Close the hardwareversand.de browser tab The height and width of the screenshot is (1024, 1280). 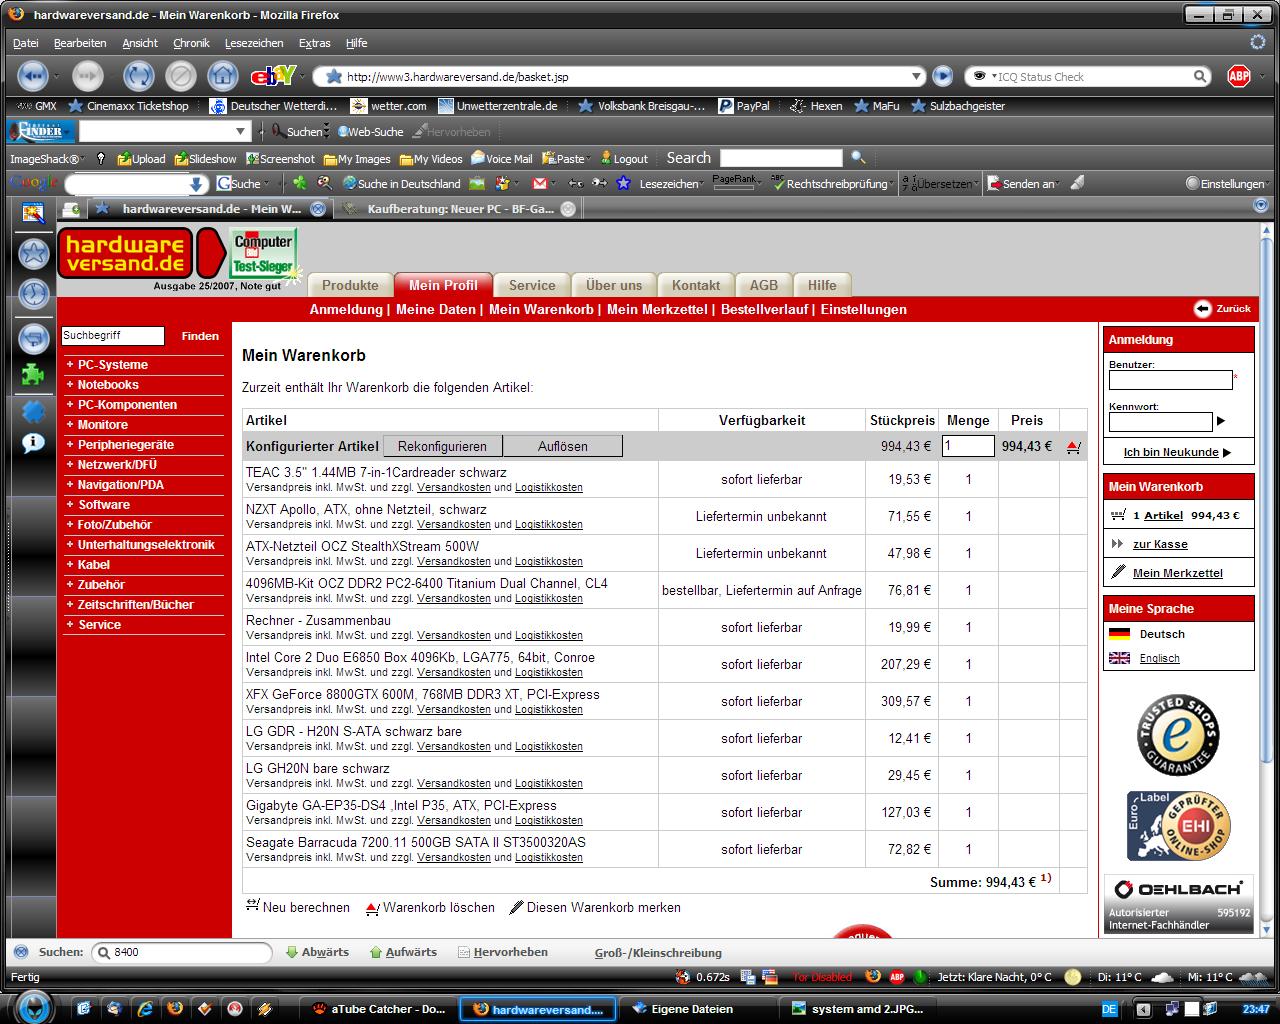tap(318, 209)
